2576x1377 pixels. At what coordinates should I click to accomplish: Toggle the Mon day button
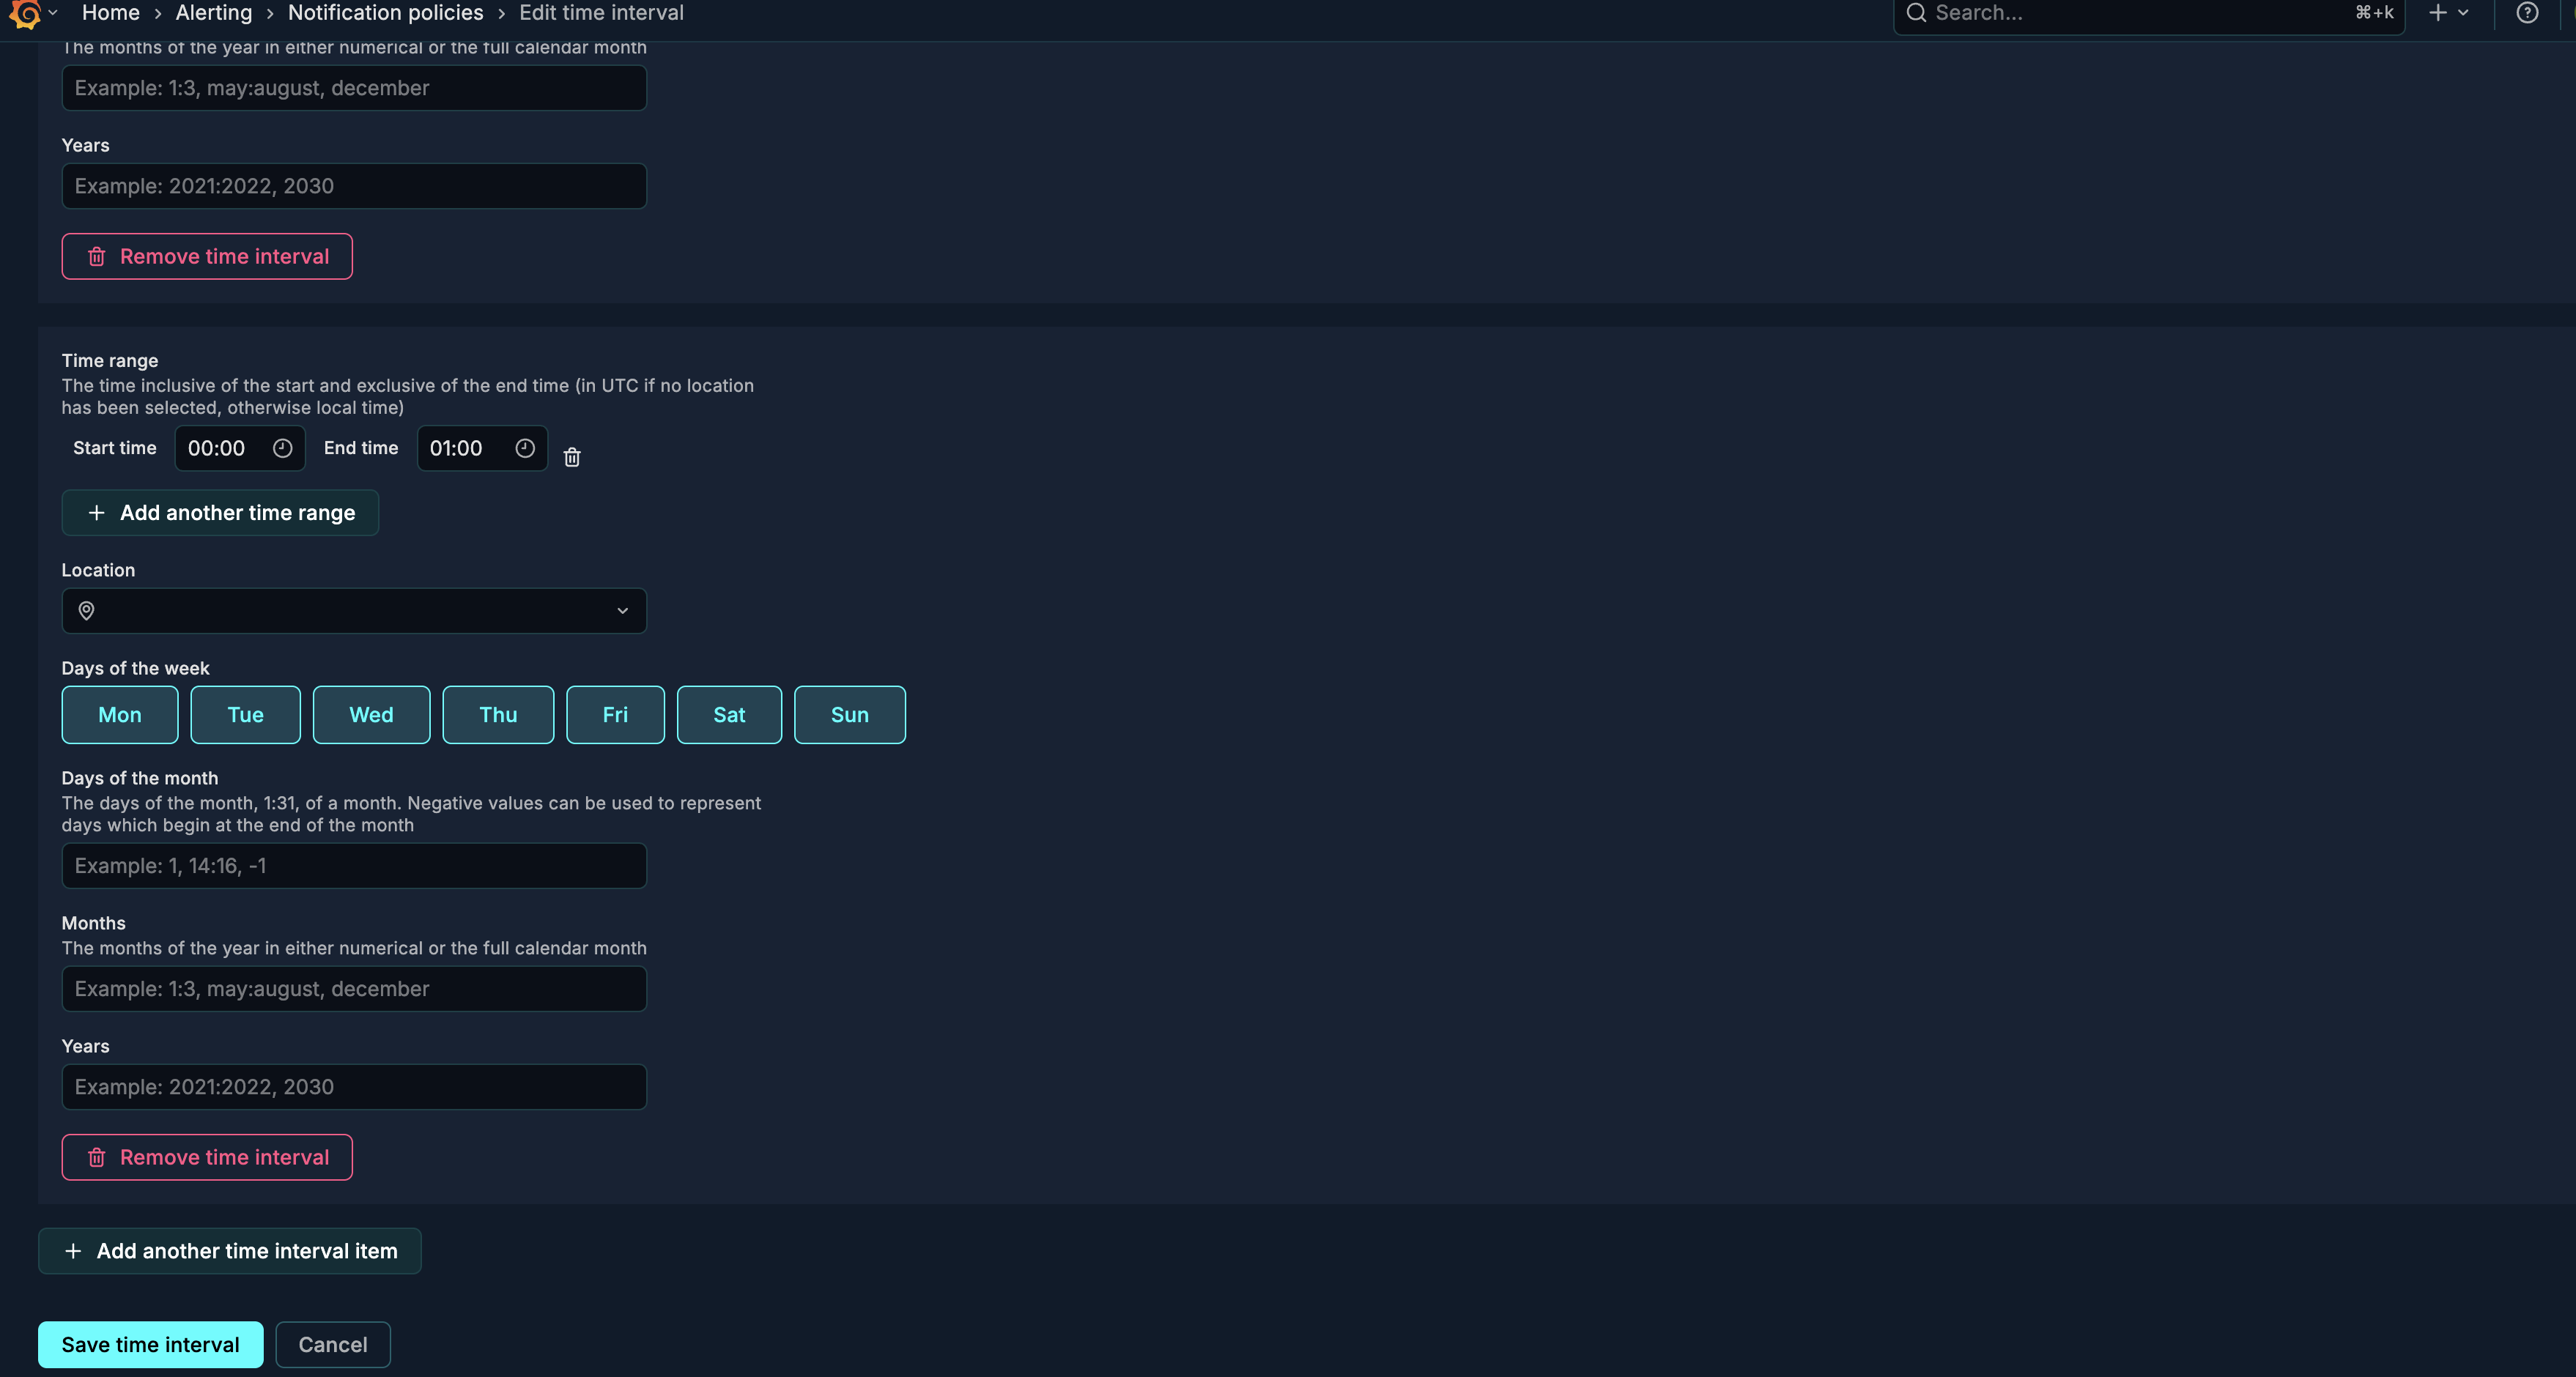coord(120,715)
